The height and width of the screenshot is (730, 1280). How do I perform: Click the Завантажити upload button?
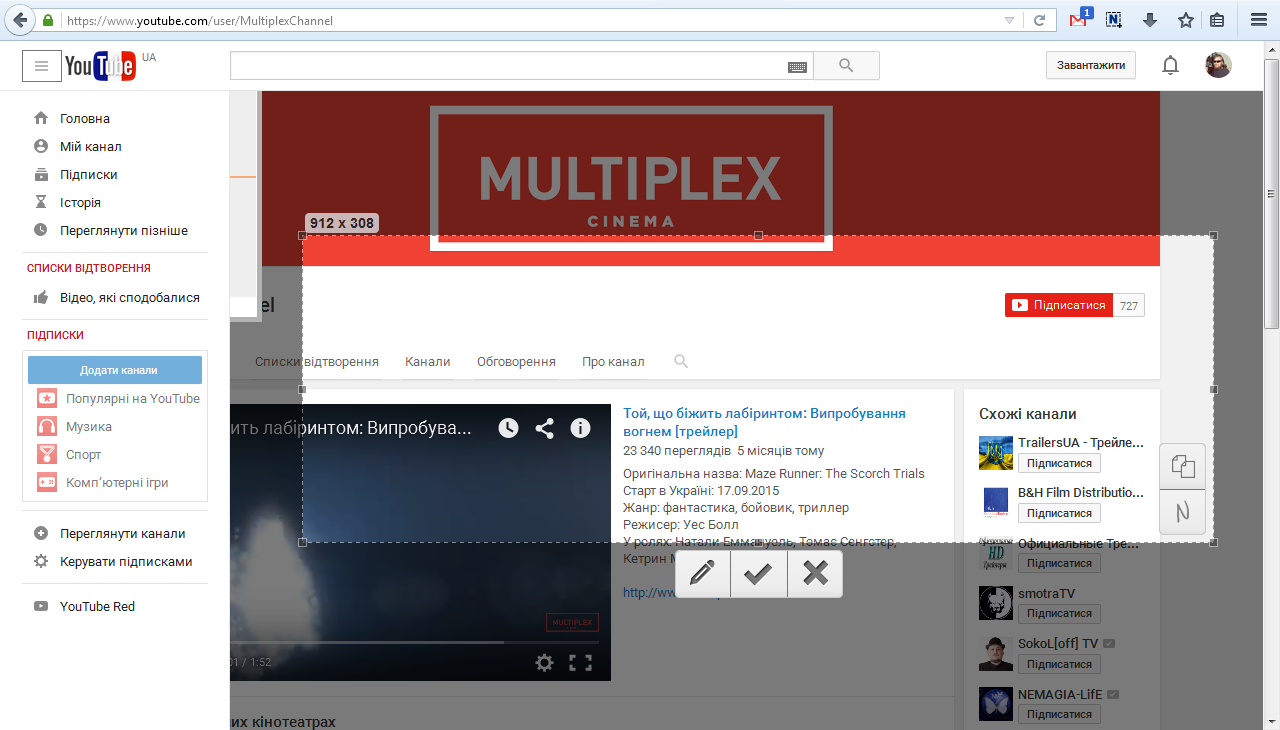(1091, 66)
